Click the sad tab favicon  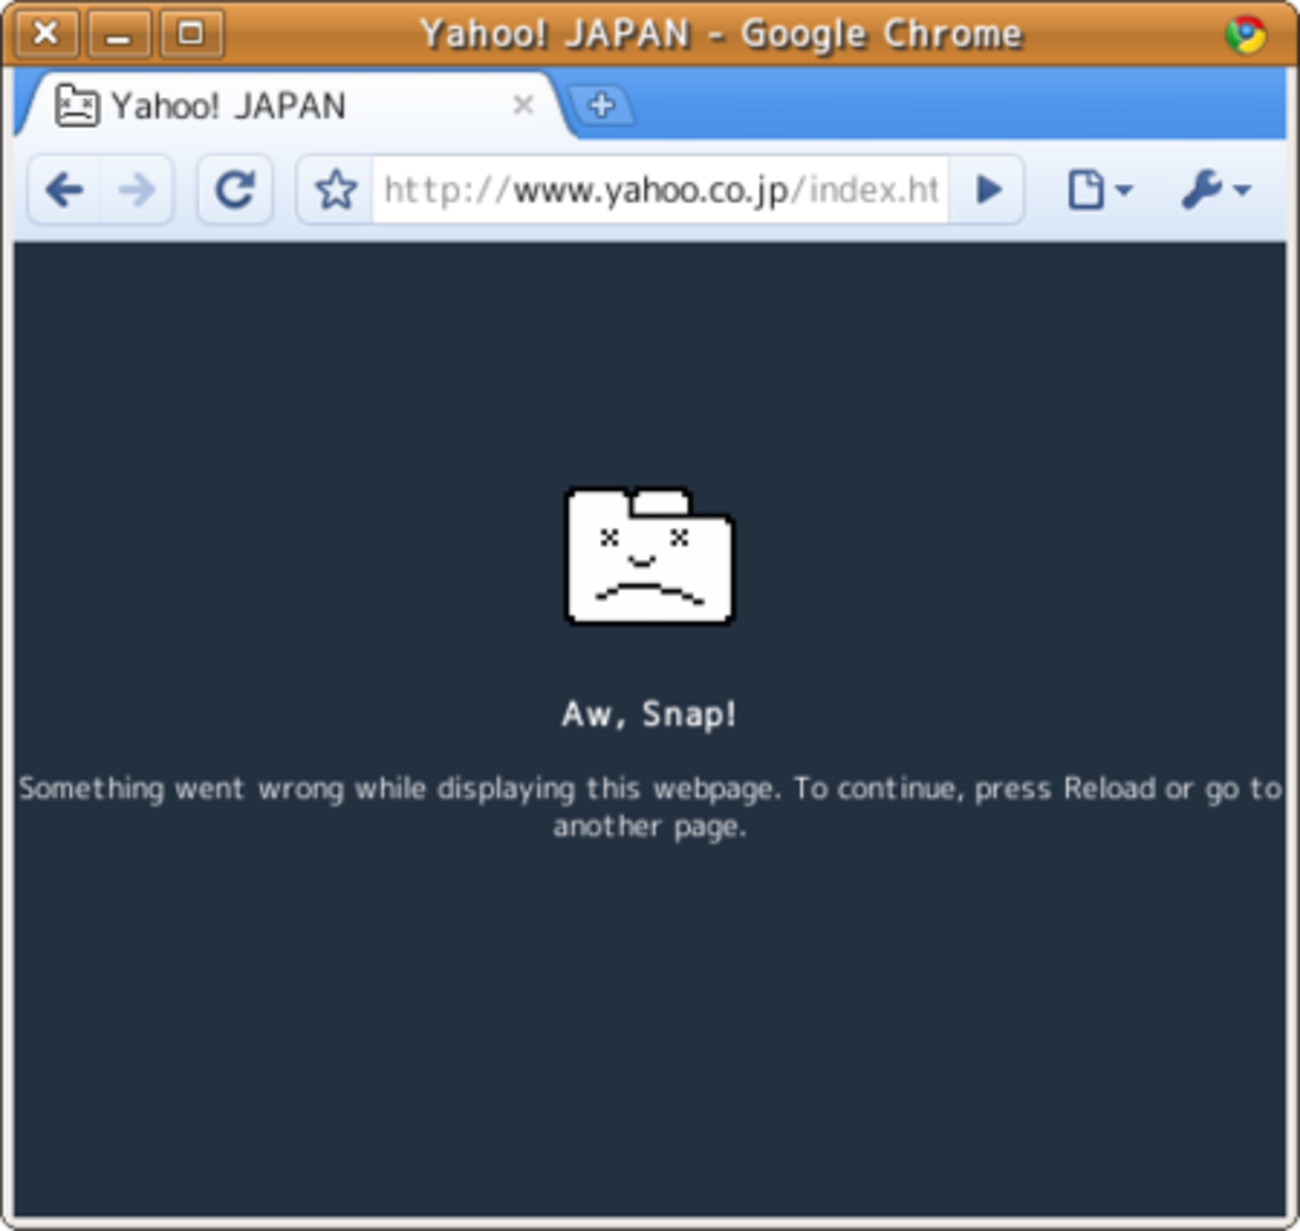click(76, 105)
